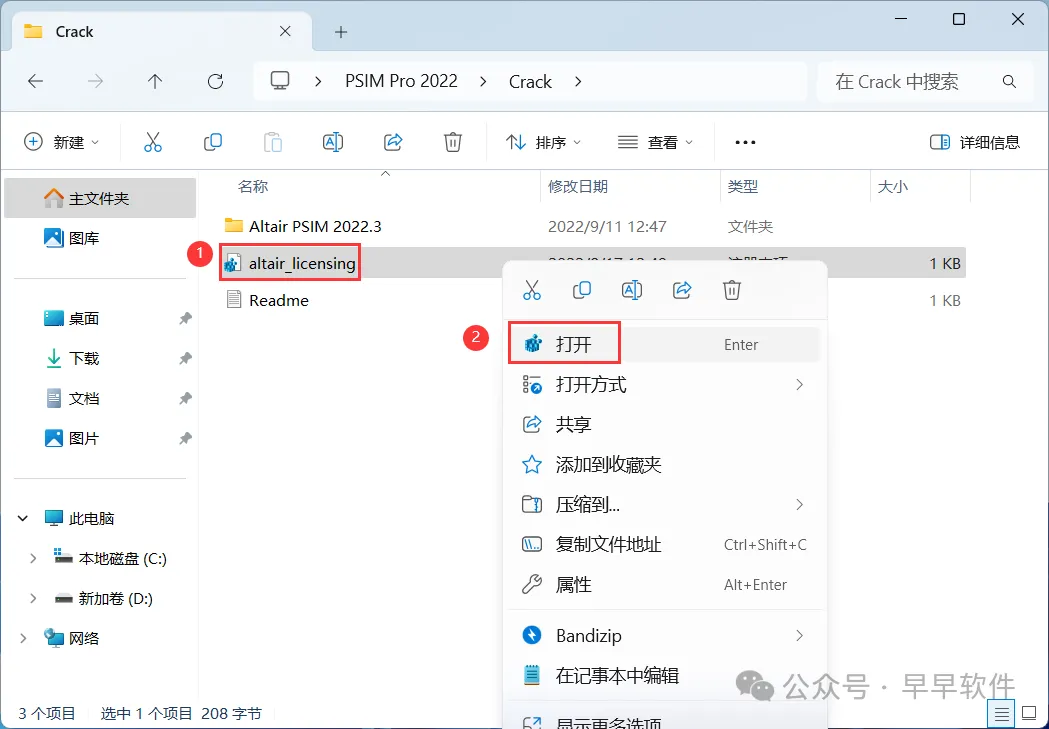Select 打开 in context menu
The height and width of the screenshot is (729, 1049).
point(664,344)
